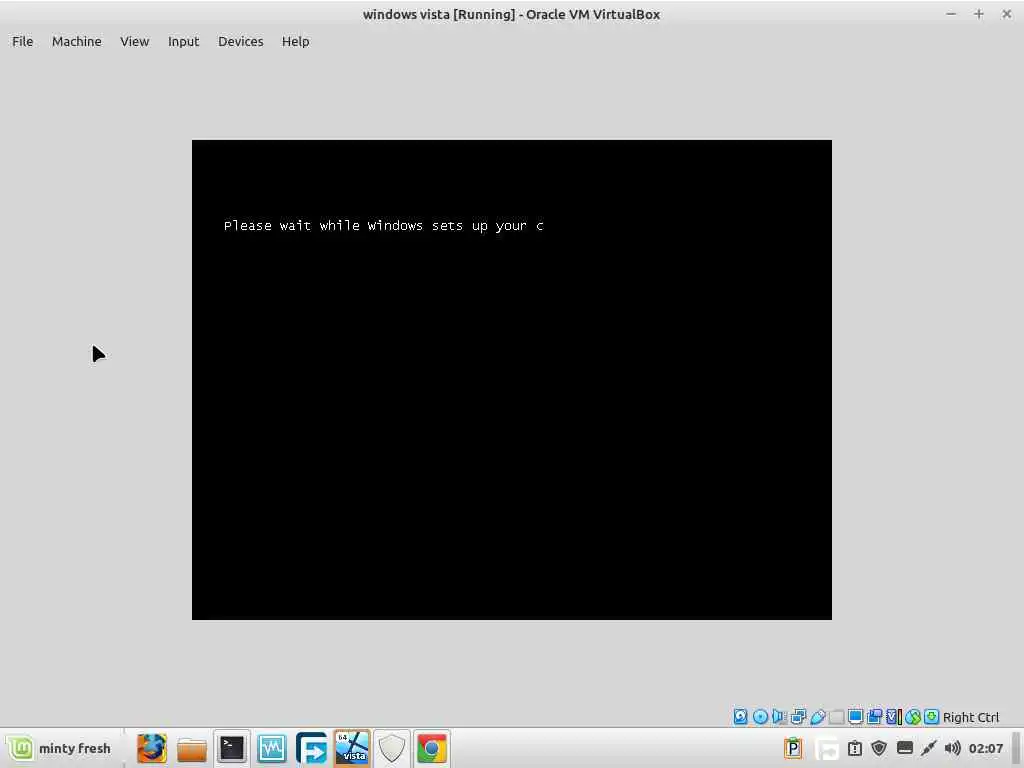Open the keyboard tray icon
Viewport: 1024px width, 768px height.
pyautogui.click(x=904, y=748)
